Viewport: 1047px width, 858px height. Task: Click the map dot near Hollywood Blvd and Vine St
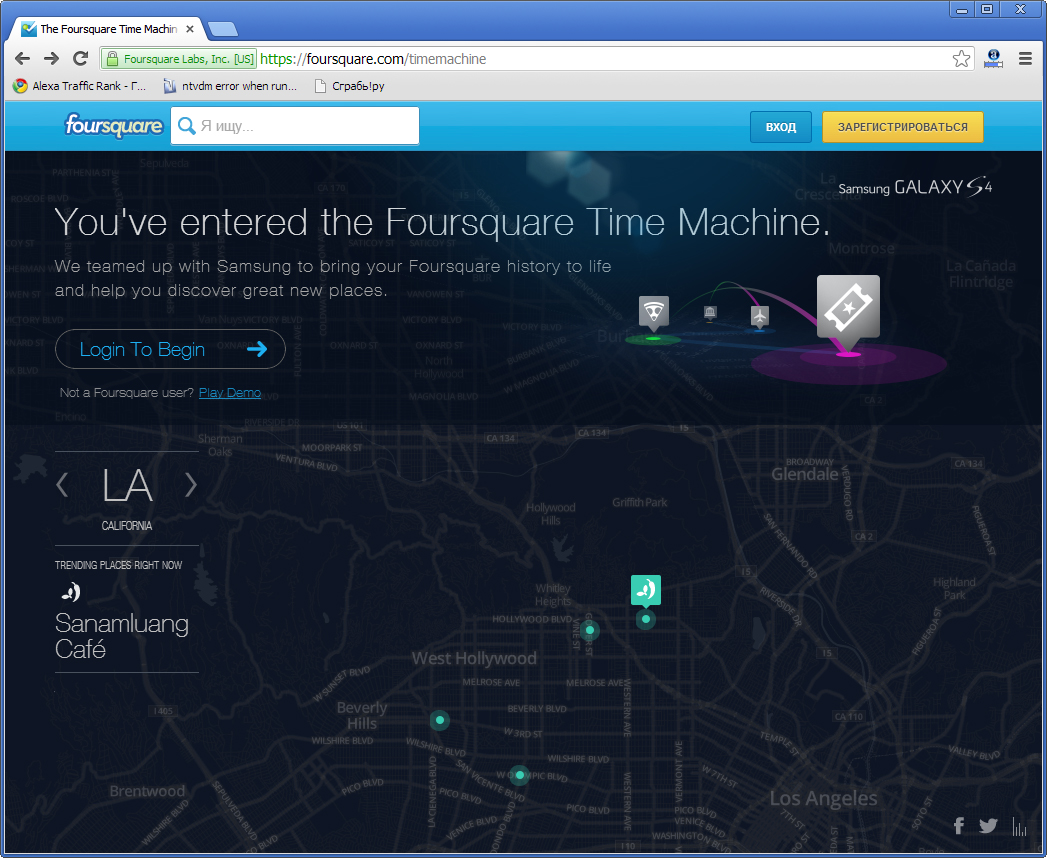click(x=590, y=630)
